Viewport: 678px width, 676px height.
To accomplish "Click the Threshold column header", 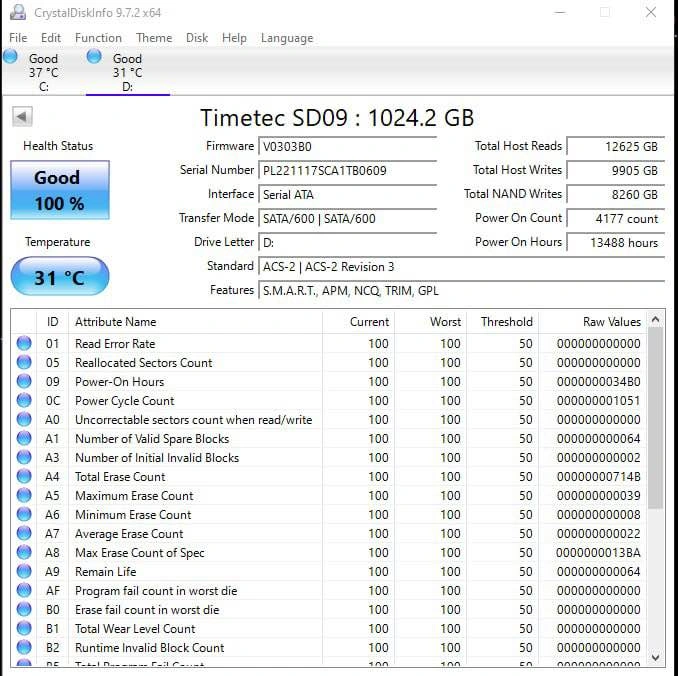I will [503, 322].
